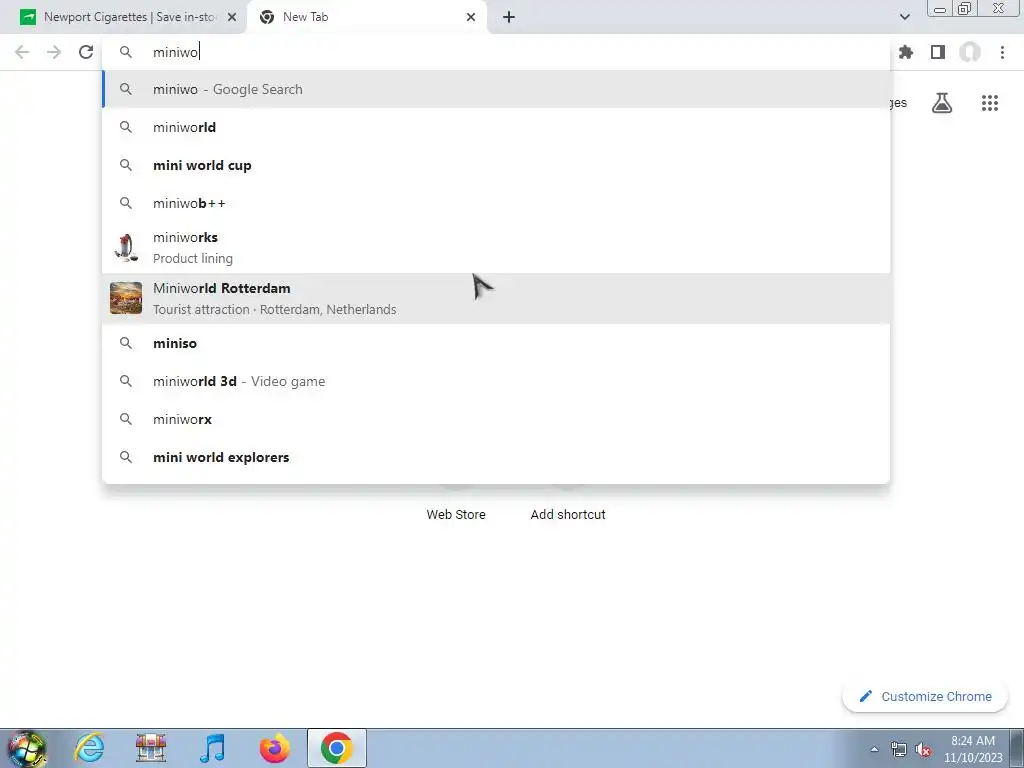Show hidden system tray icons

point(874,749)
